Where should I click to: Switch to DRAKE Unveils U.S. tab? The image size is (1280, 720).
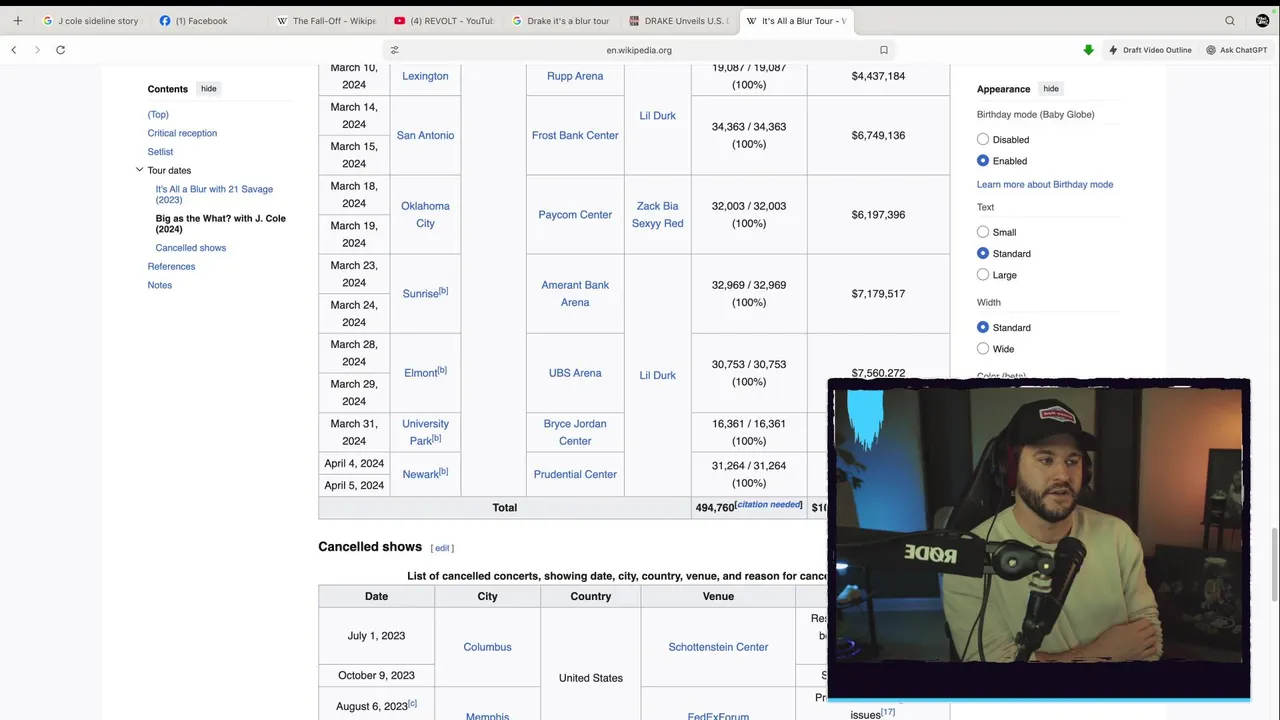tap(678, 20)
